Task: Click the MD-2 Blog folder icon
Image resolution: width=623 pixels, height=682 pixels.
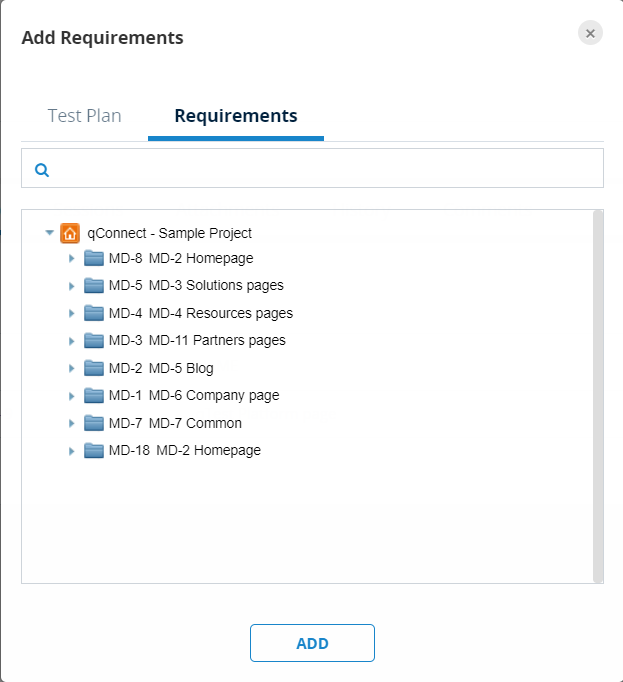Action: point(94,368)
